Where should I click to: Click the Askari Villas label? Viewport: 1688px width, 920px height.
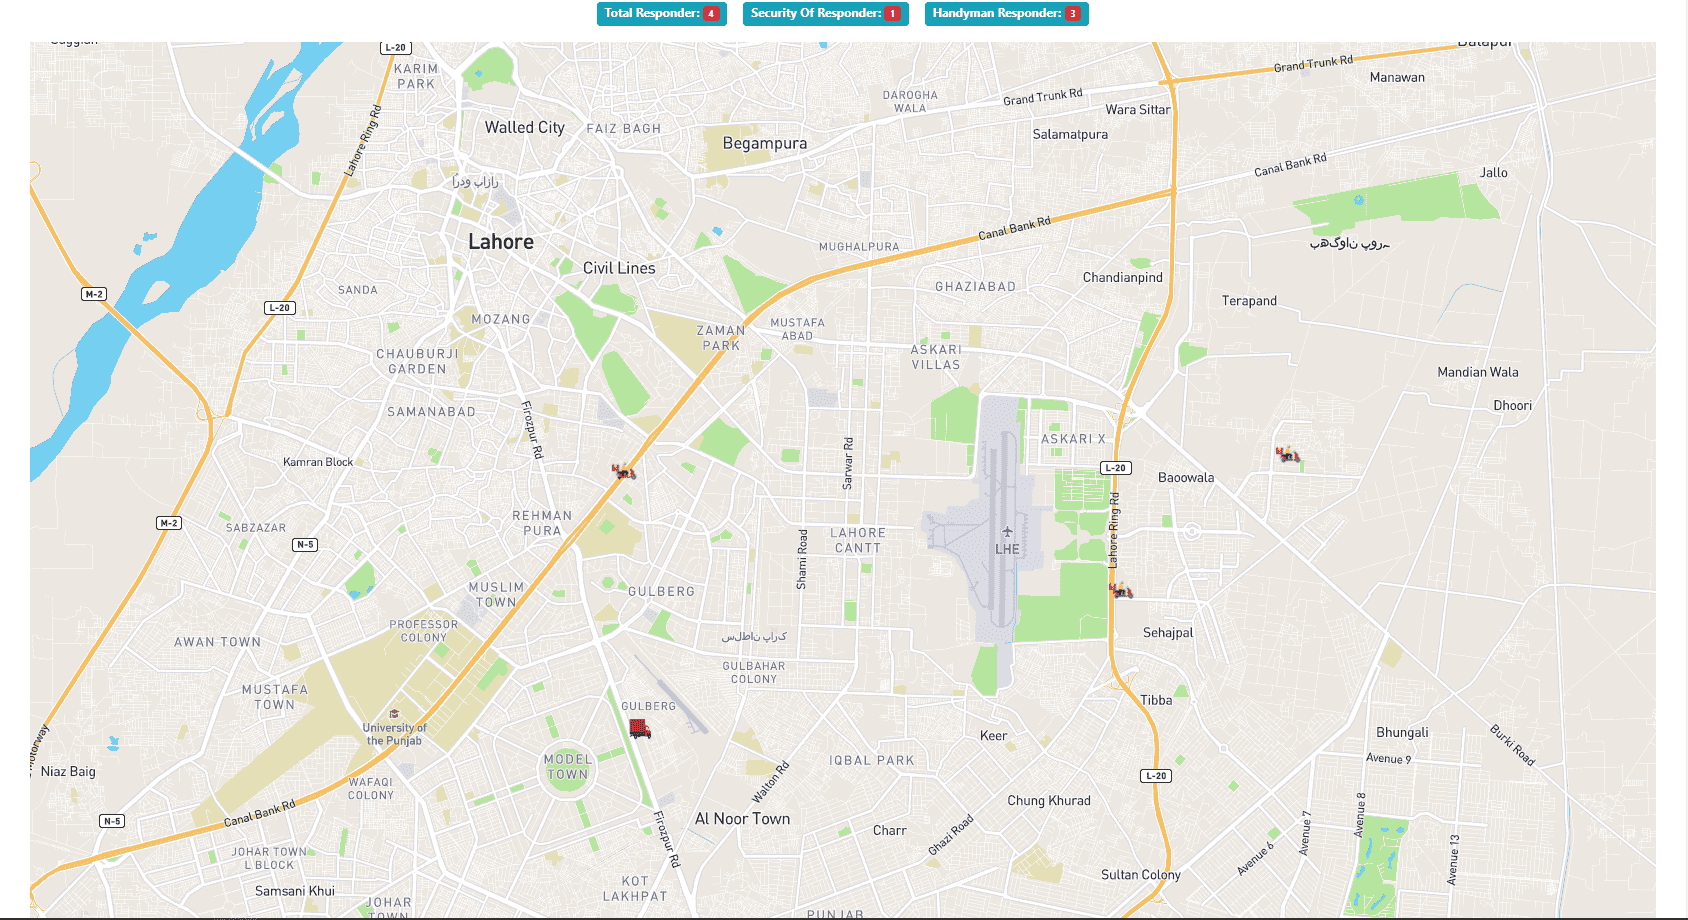(936, 357)
